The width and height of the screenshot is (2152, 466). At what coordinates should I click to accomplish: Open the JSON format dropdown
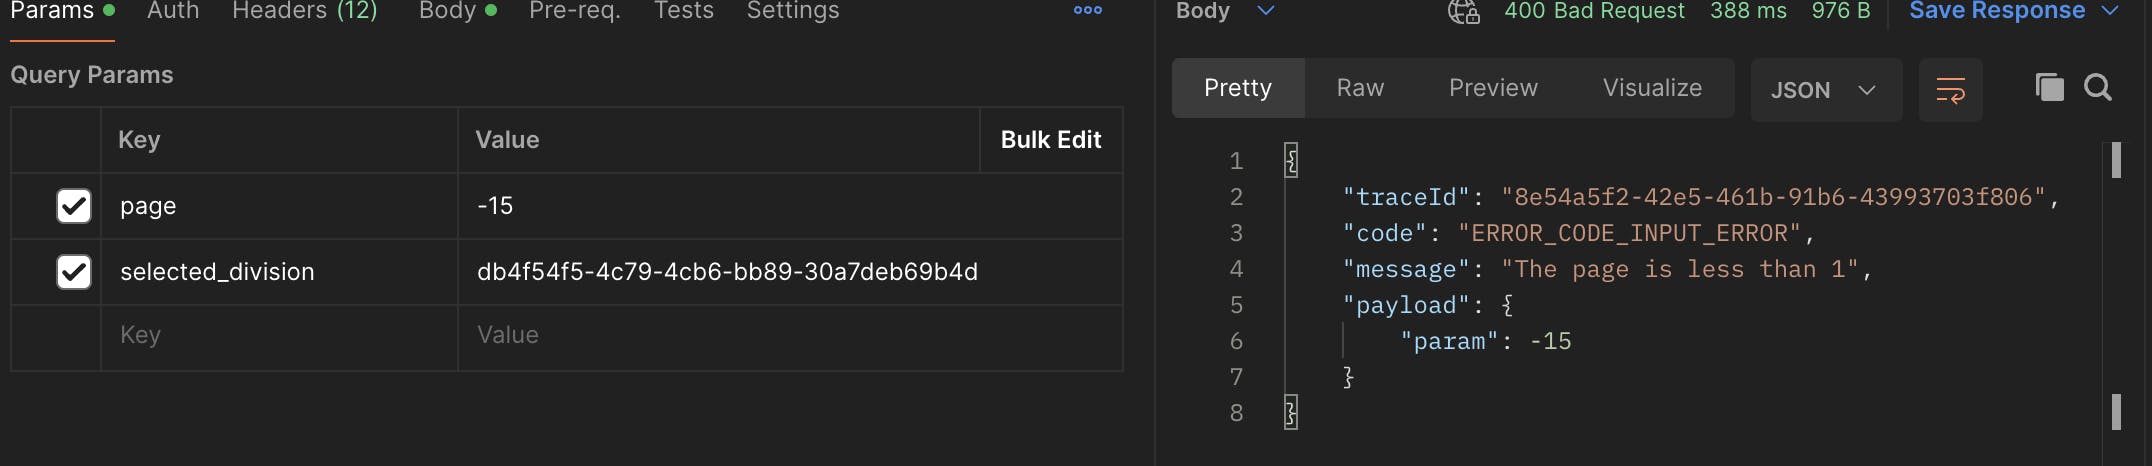click(x=1826, y=90)
